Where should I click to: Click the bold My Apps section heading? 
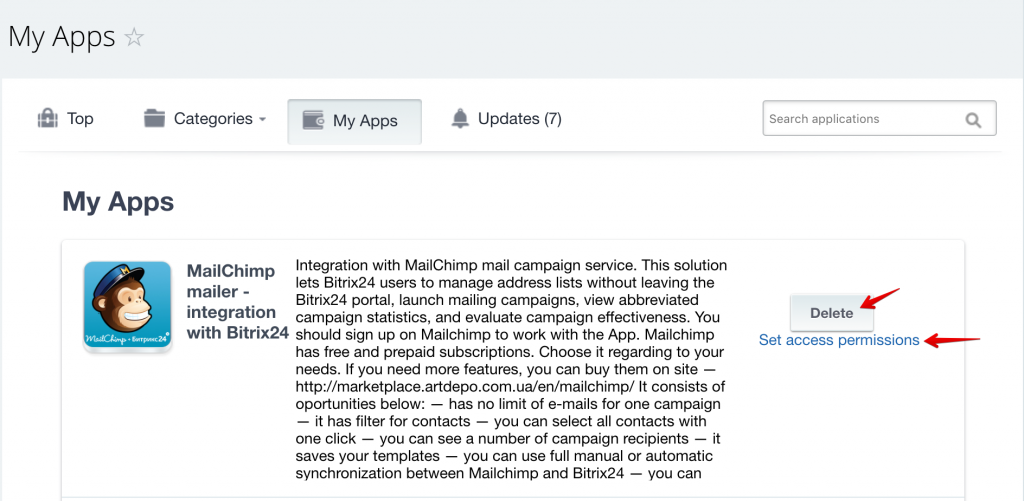pos(118,202)
